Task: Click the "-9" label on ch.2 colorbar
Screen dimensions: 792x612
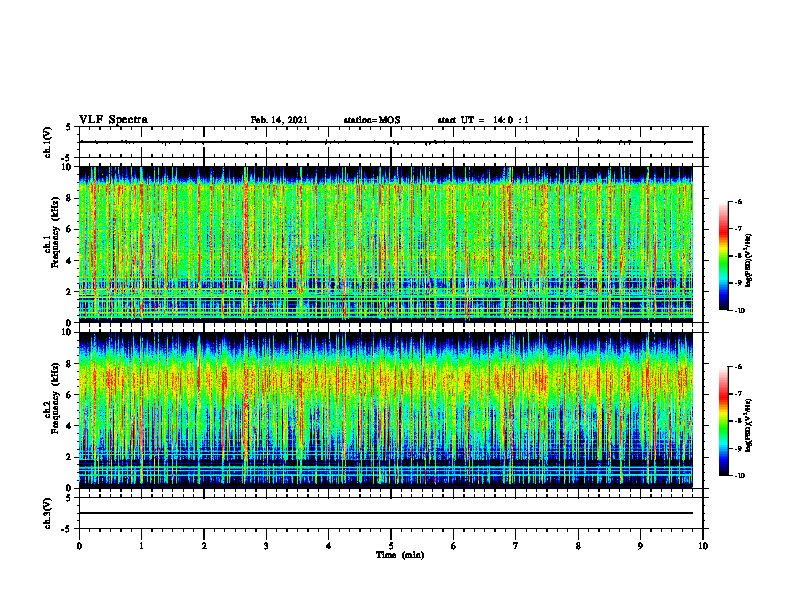Action: (x=738, y=448)
